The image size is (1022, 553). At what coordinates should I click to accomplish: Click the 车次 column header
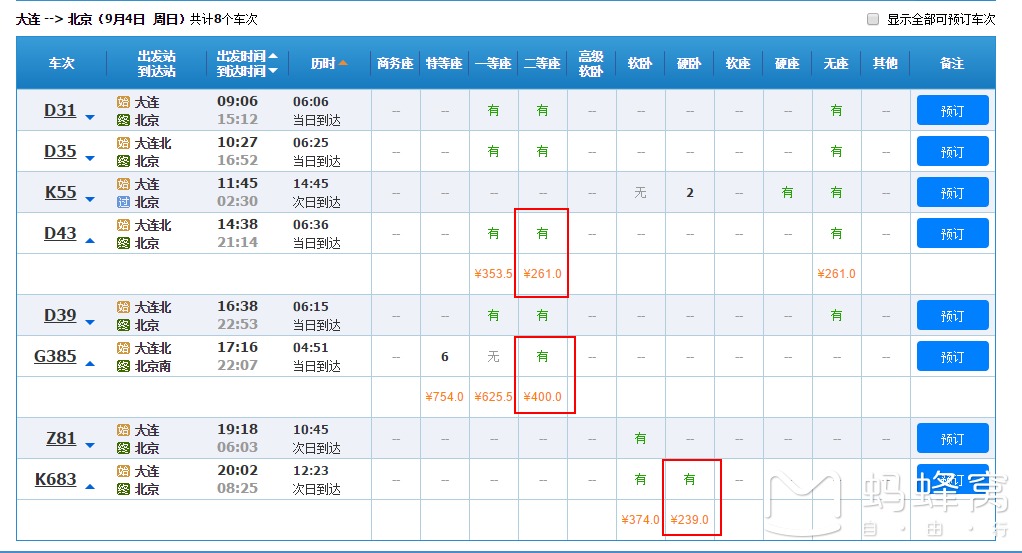pyautogui.click(x=61, y=63)
